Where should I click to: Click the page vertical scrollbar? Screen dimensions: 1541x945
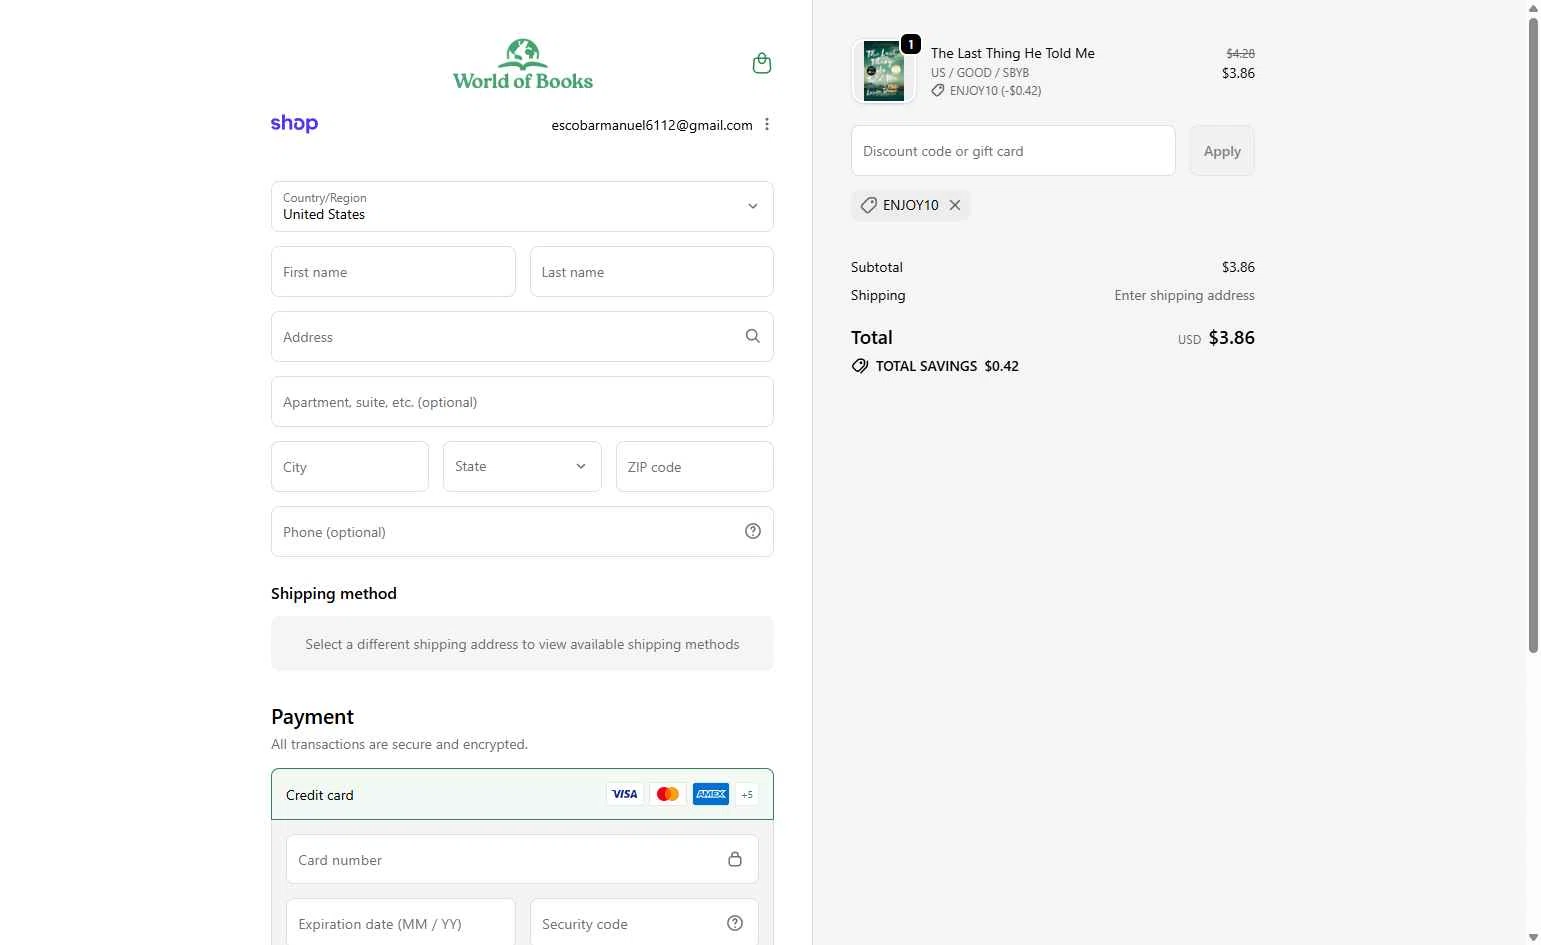tap(1533, 335)
